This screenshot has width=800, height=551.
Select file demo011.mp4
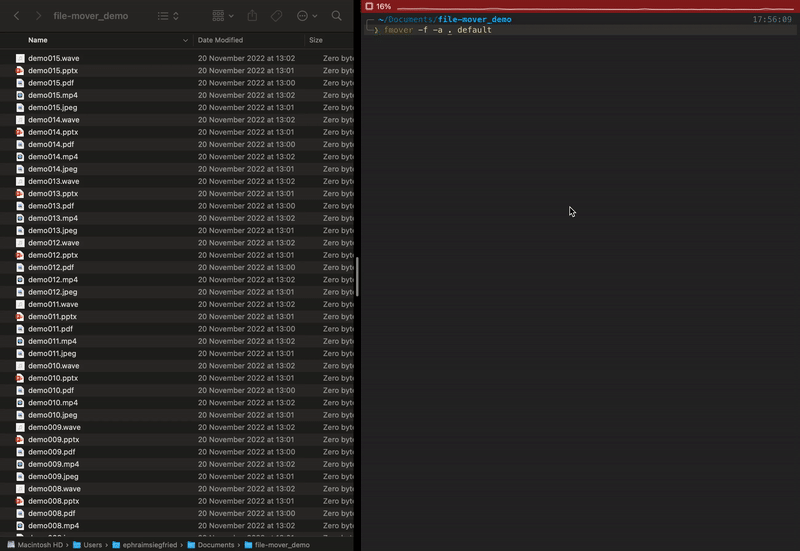53,341
